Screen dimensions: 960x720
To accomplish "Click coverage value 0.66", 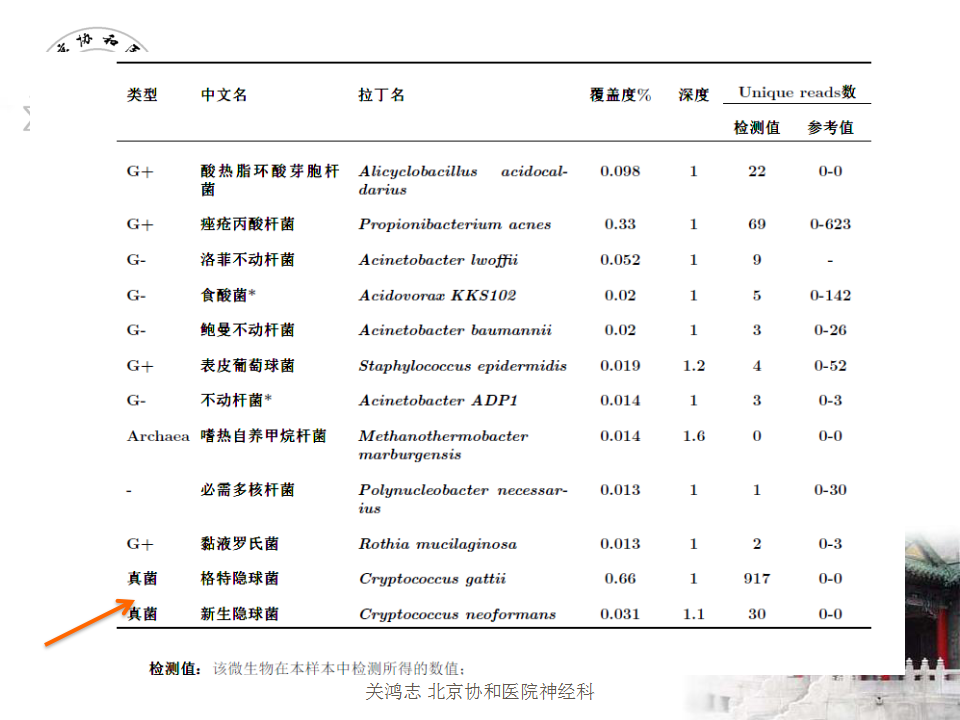I will click(x=620, y=579).
